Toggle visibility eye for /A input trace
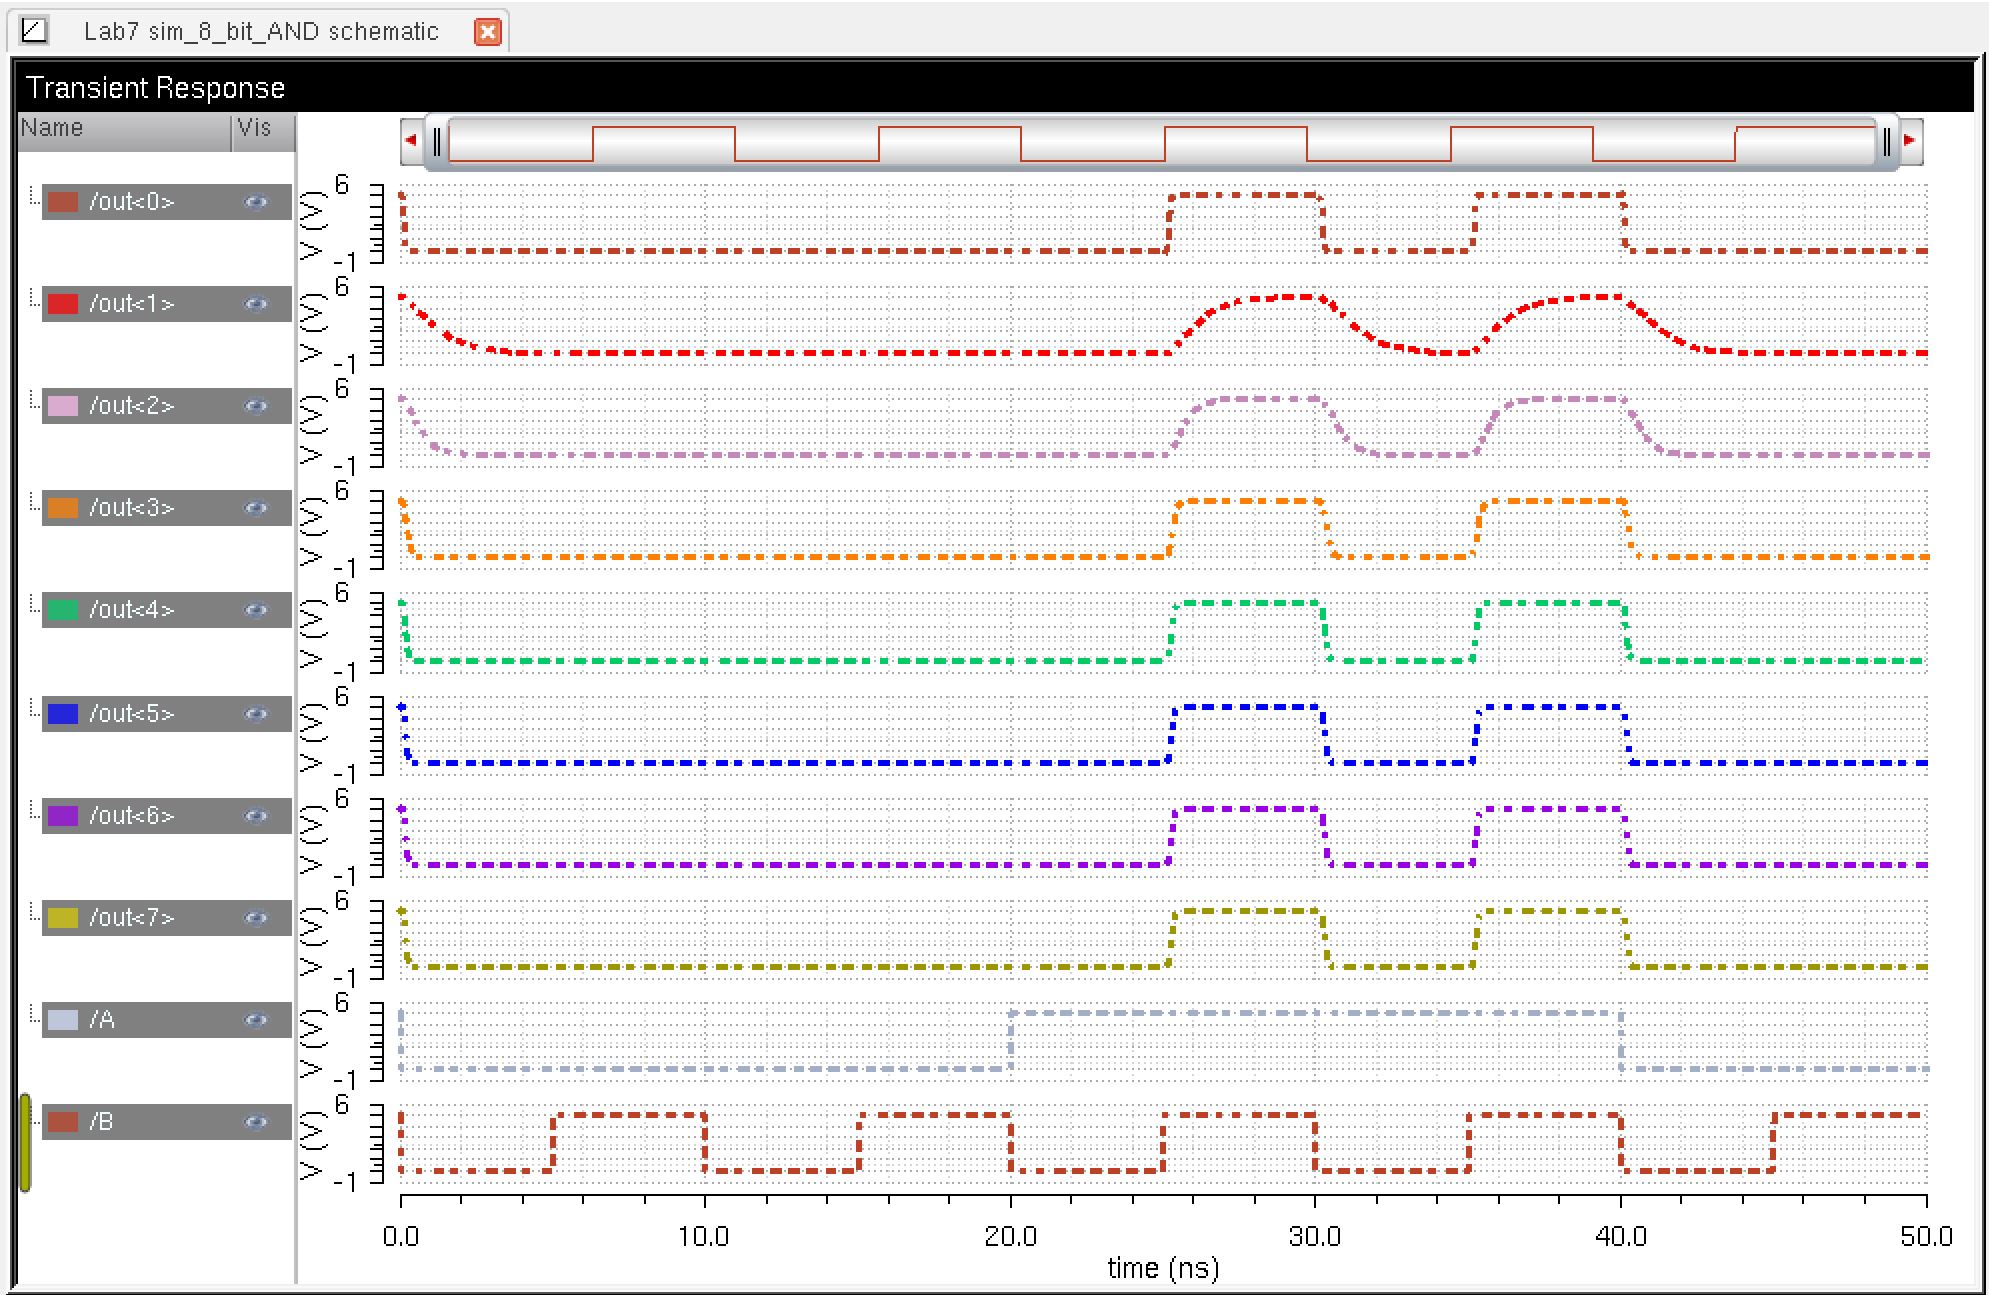The width and height of the screenshot is (1989, 1295). pyautogui.click(x=256, y=1020)
